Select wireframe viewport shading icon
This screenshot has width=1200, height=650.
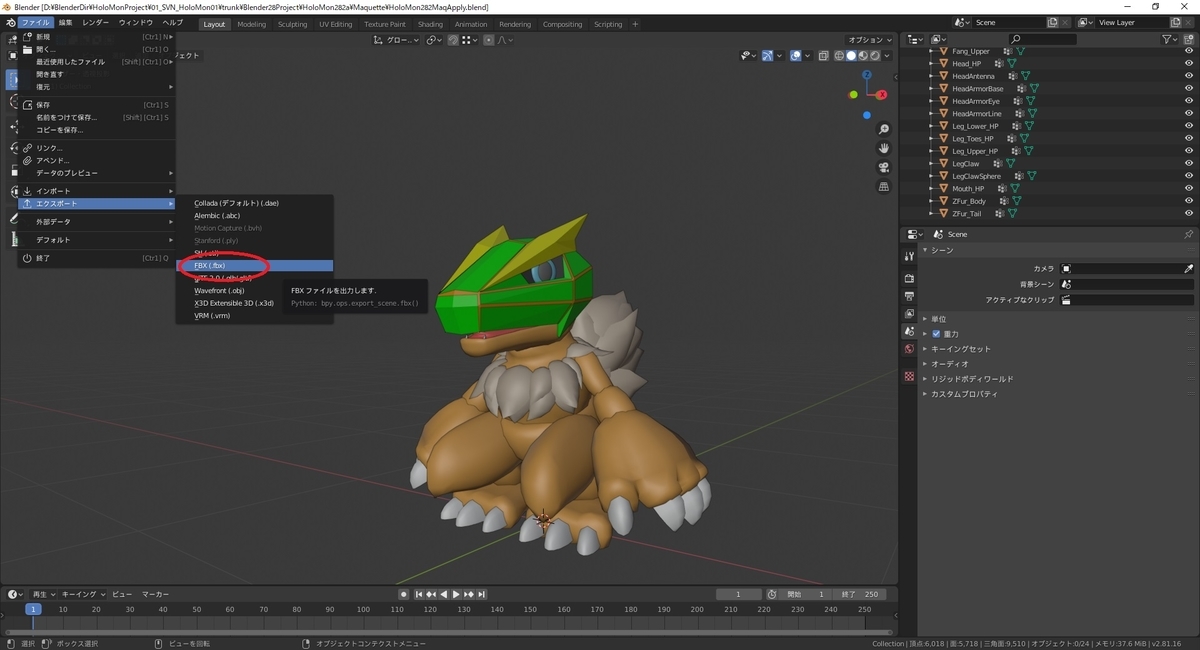839,56
